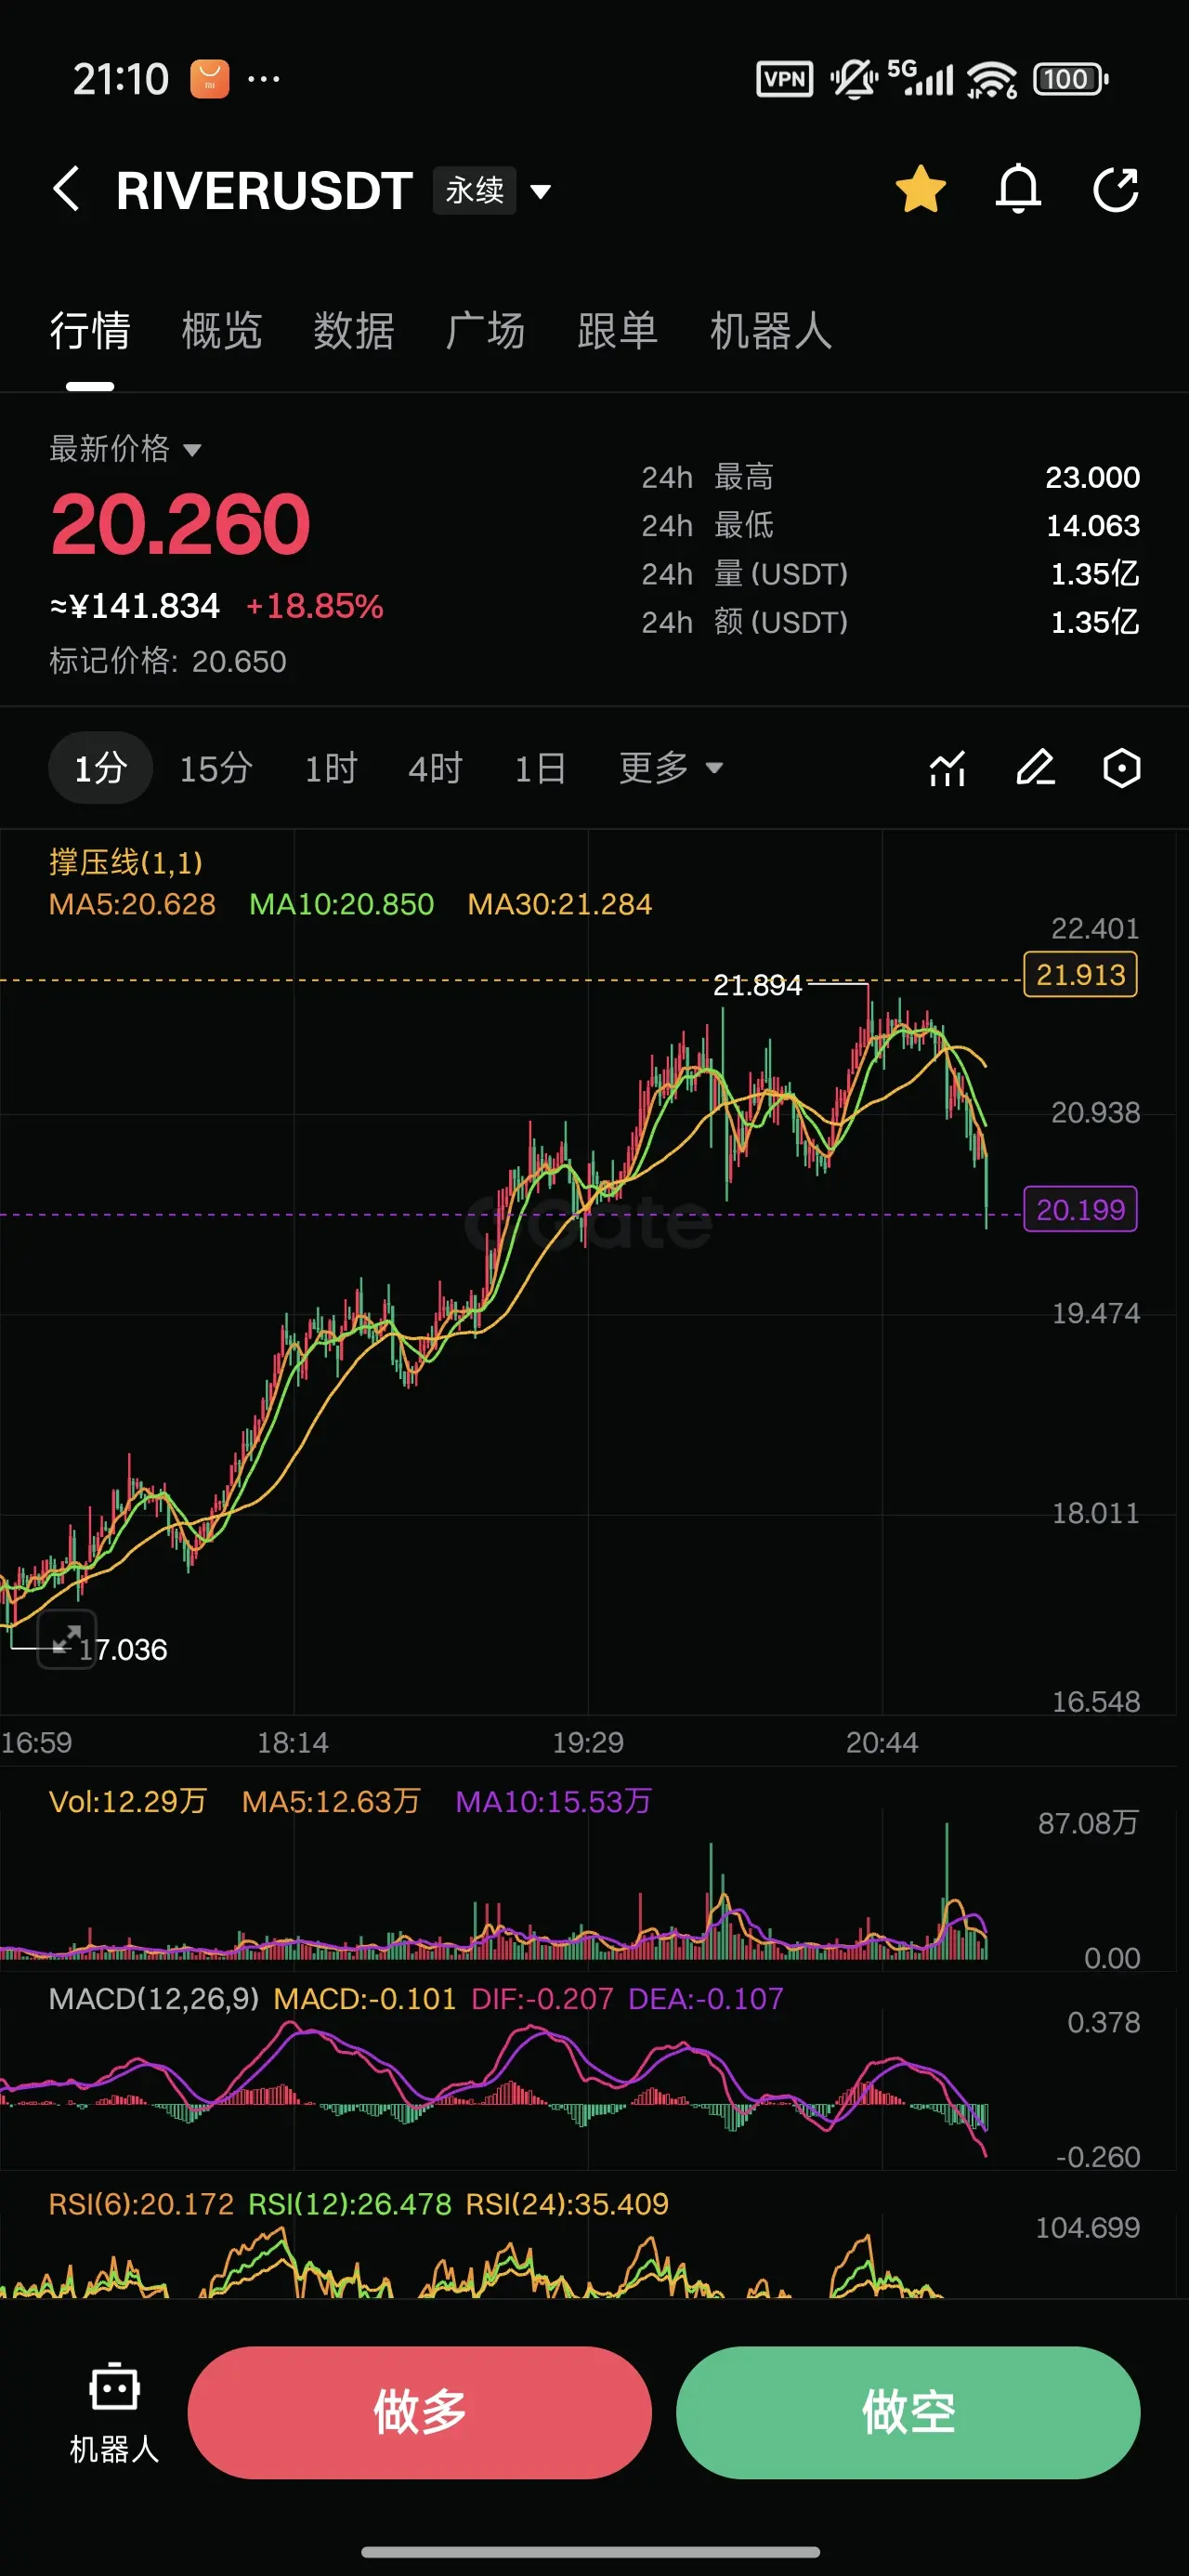Switch to the 行情 tab

(x=90, y=331)
